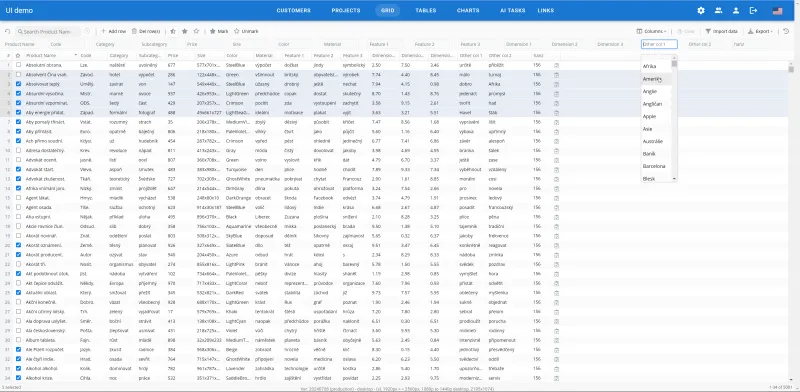Toggle the checkbox for row 31 Ale Plzeň rozpačet
This screenshot has height=392, width=800.
18,350
